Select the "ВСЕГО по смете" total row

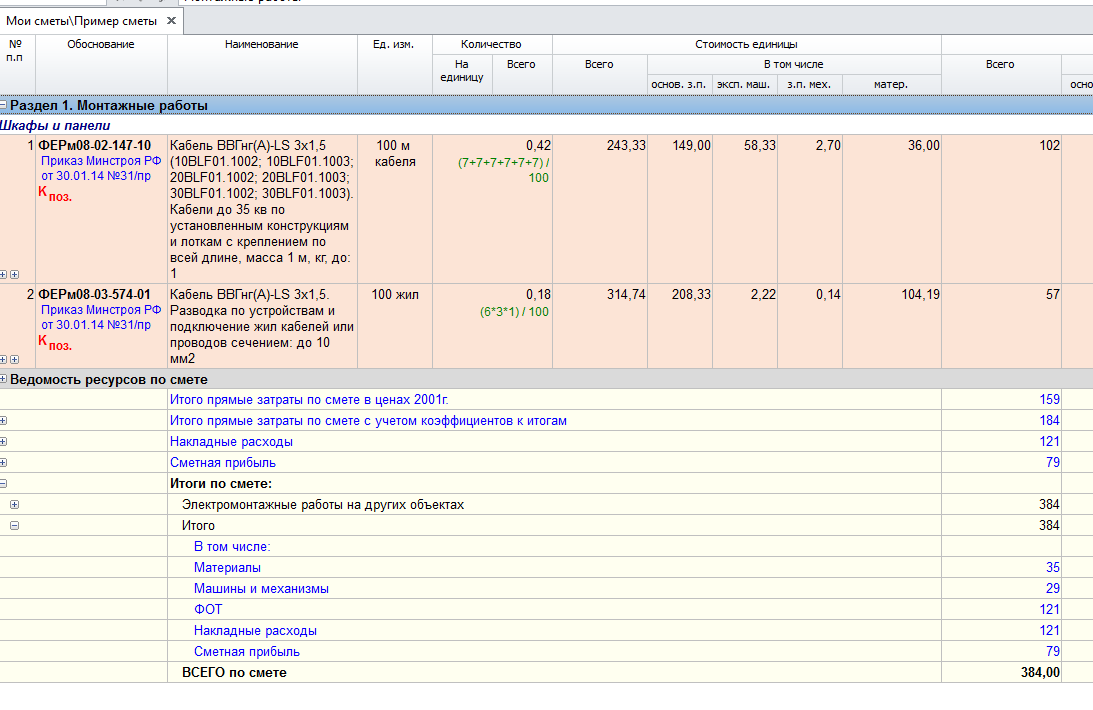[x=234, y=673]
